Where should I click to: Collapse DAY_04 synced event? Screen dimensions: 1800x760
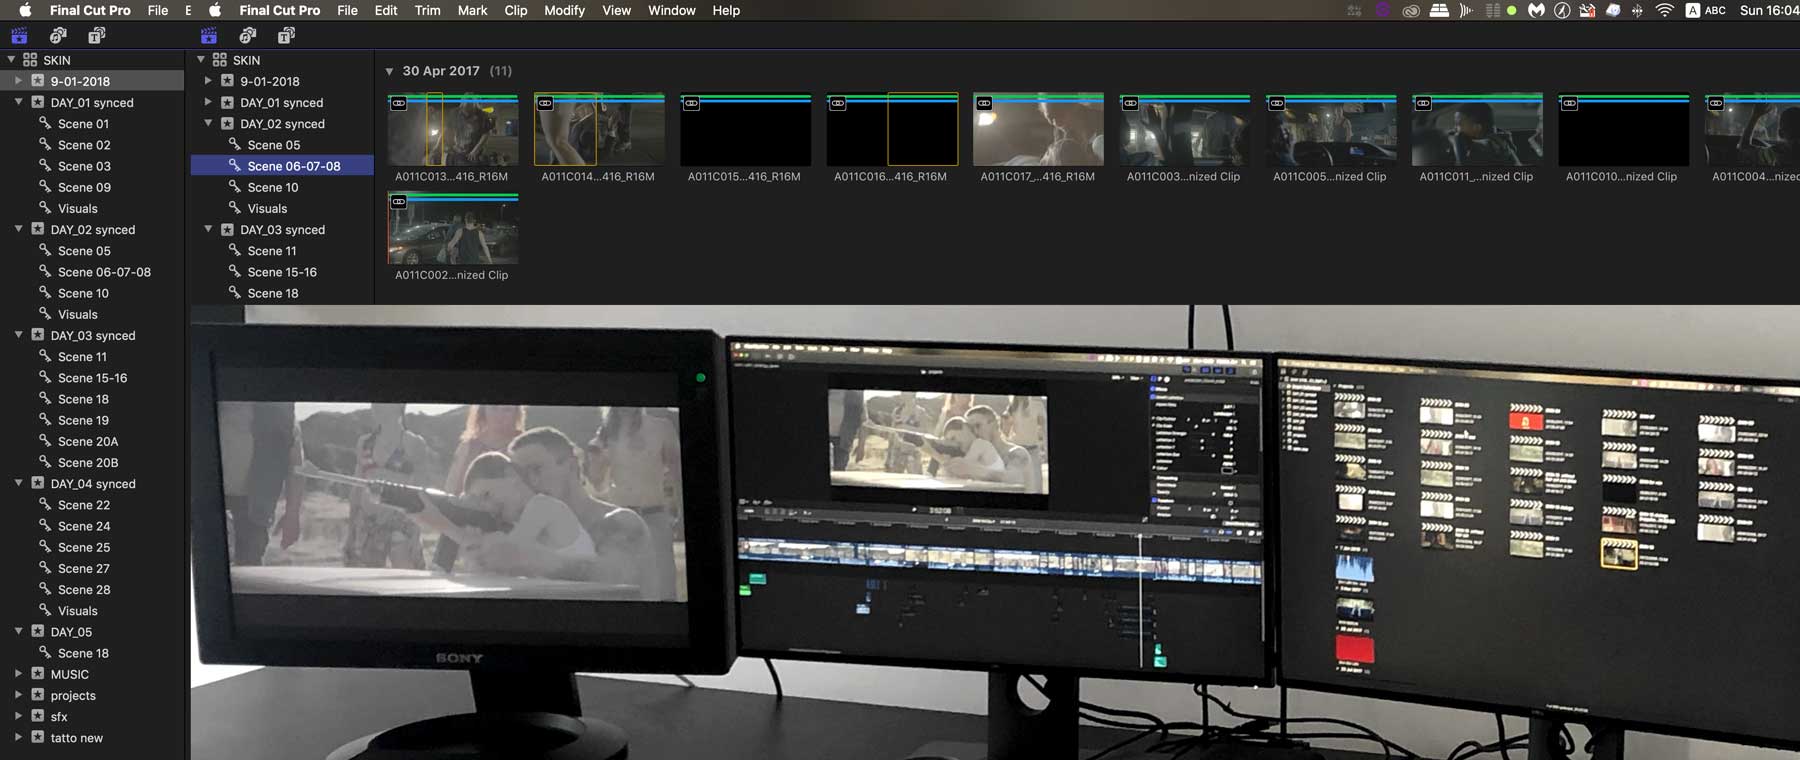tap(19, 483)
